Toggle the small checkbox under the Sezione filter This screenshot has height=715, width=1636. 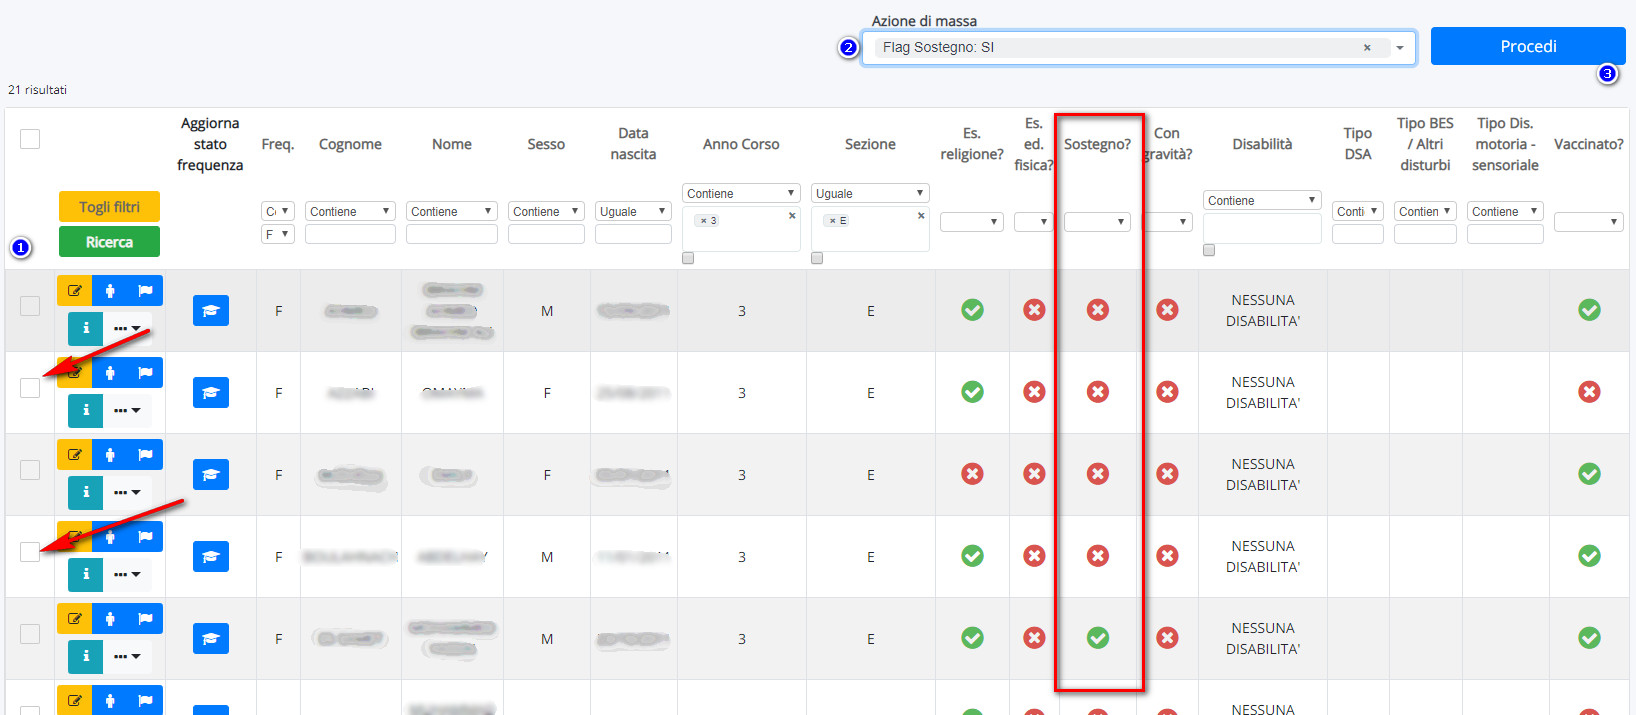click(817, 258)
